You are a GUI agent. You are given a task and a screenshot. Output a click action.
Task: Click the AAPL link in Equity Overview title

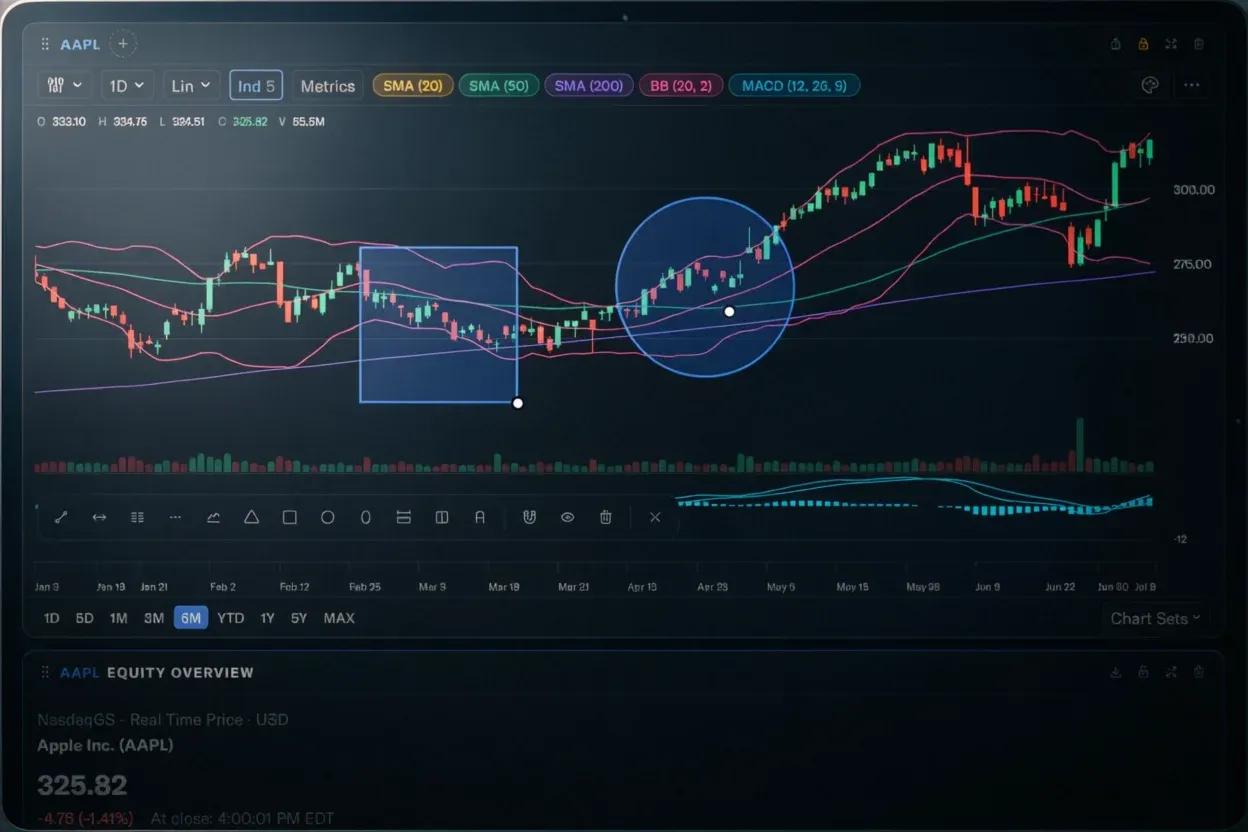pyautogui.click(x=80, y=672)
